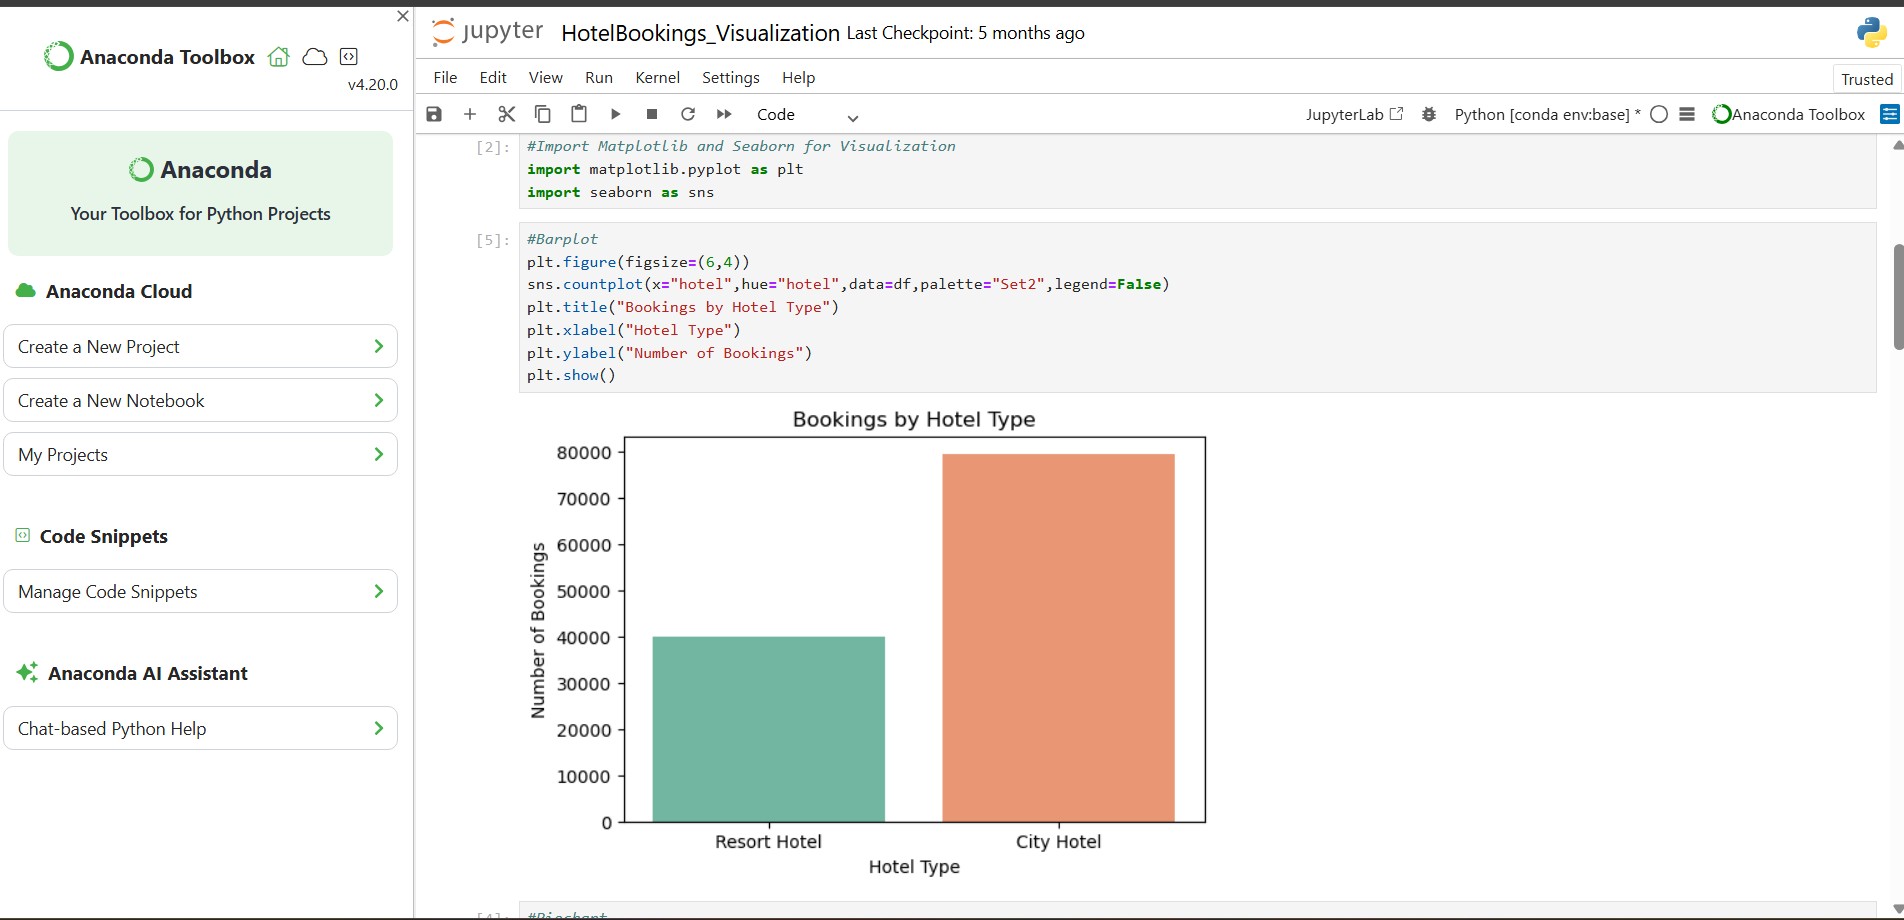Run the selected cell with the play icon
Screen dimensions: 1904x920
615,114
